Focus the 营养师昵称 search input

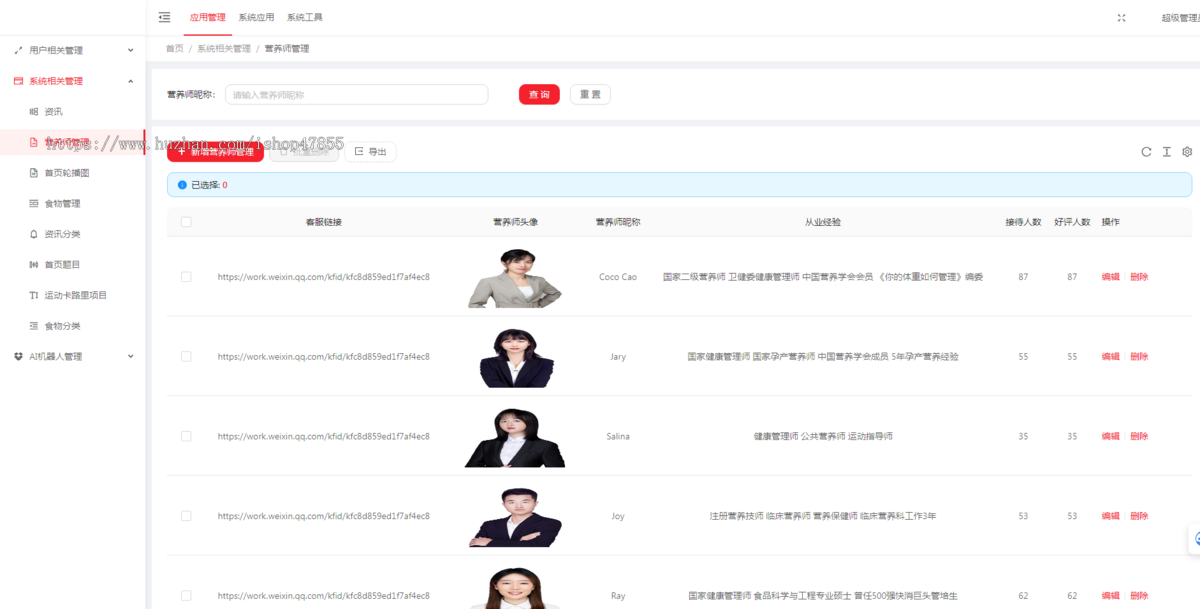pyautogui.click(x=356, y=94)
